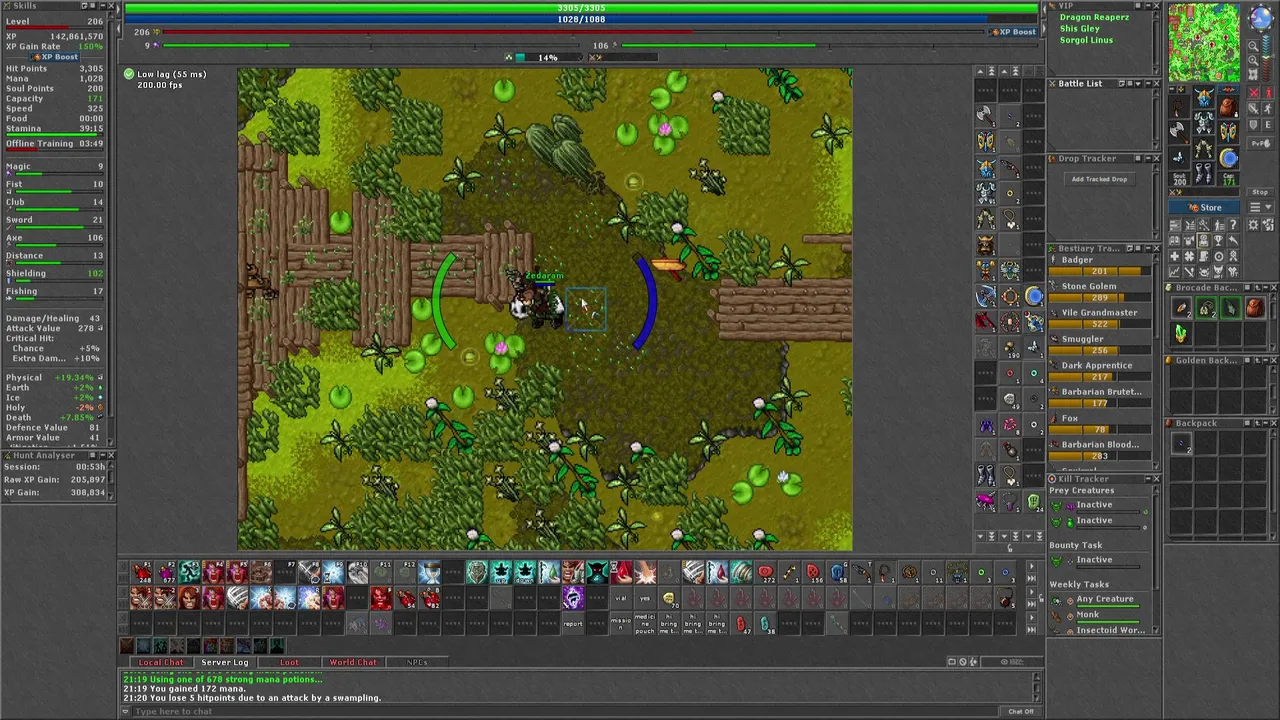Select Dragon Reaperz in VIP list
Viewport: 1280px width, 720px height.
pos(1094,17)
